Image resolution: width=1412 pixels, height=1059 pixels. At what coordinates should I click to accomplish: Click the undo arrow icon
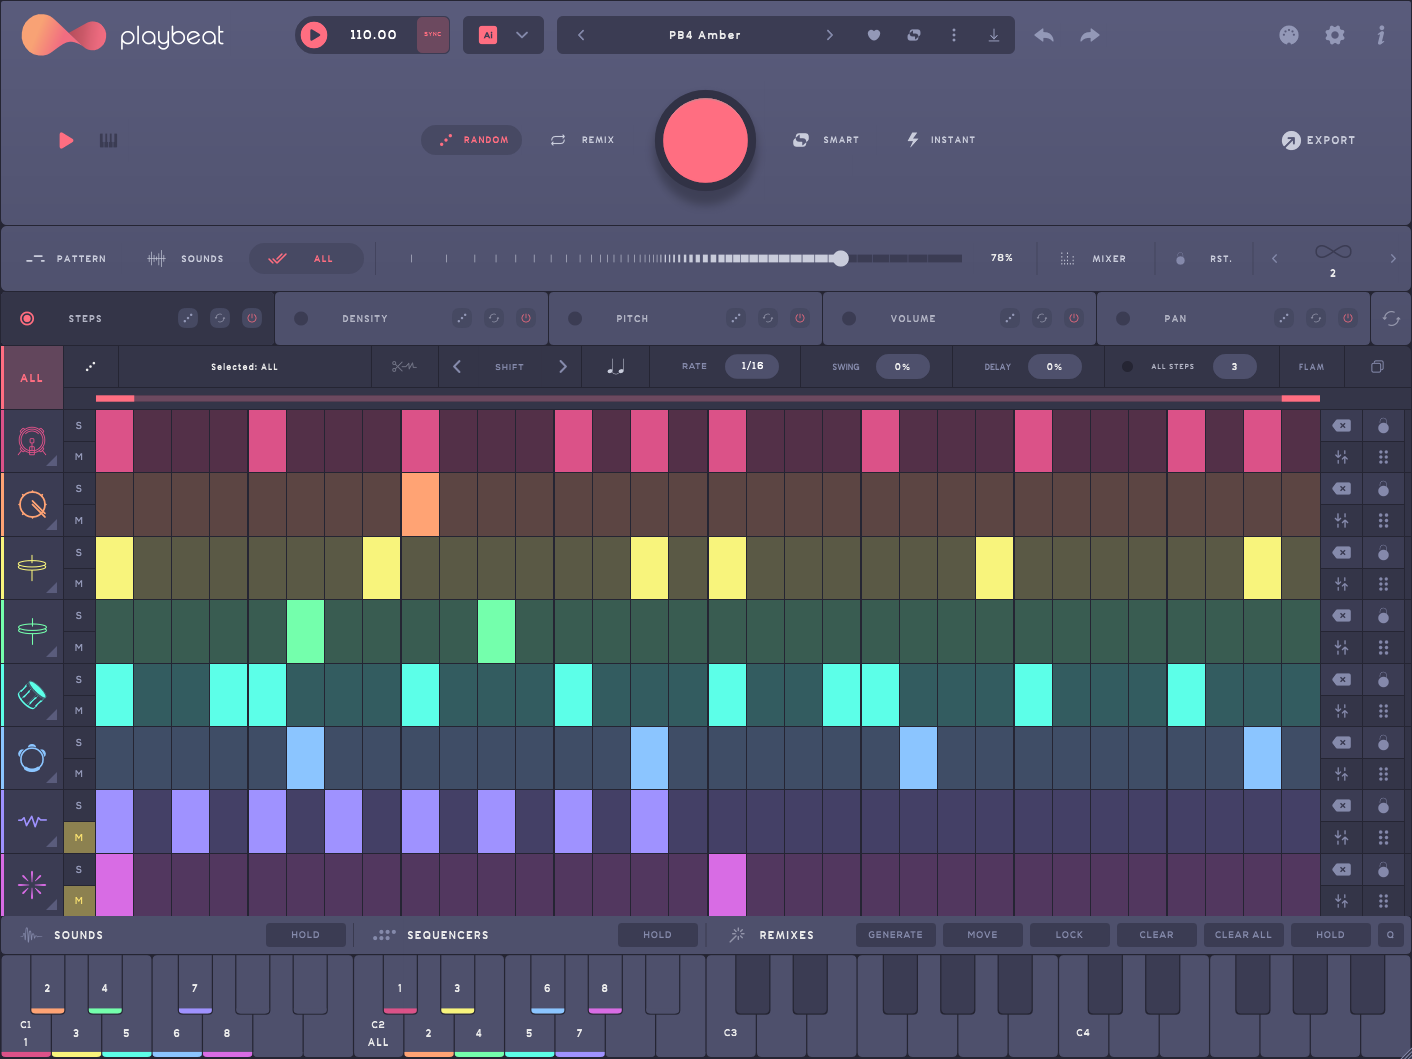coord(1044,35)
